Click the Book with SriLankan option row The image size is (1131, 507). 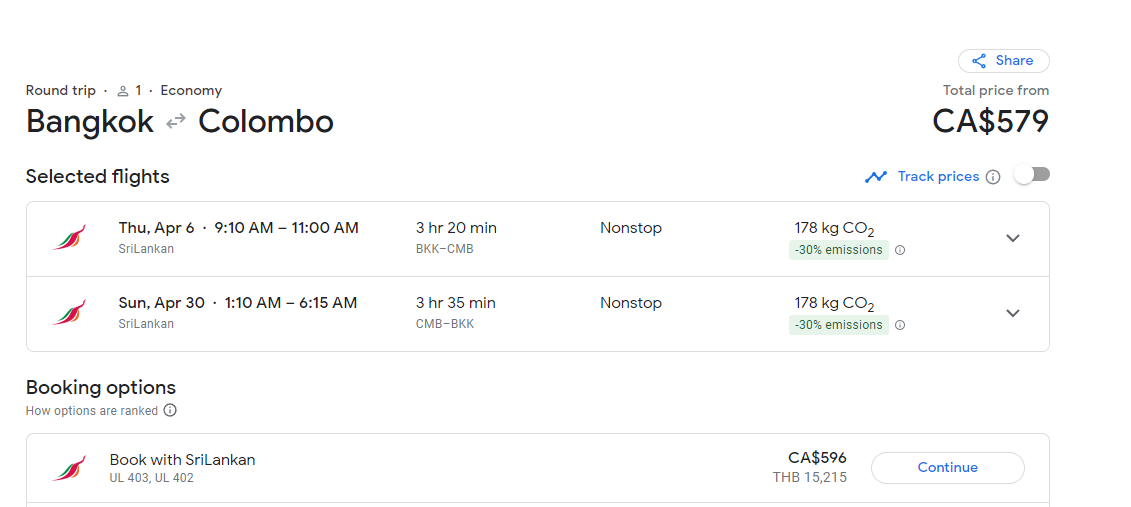400,468
